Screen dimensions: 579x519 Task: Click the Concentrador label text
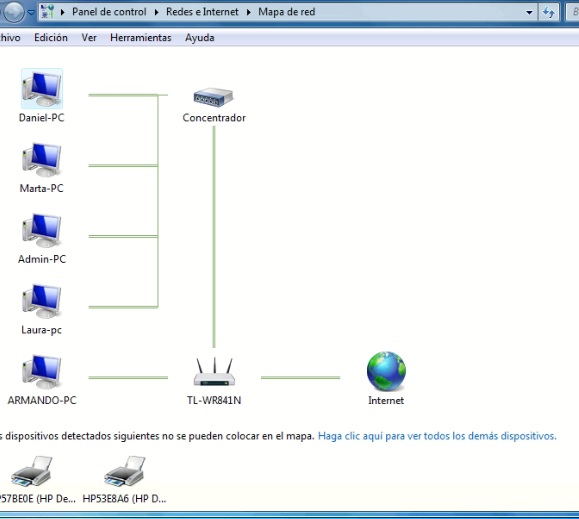point(214,118)
